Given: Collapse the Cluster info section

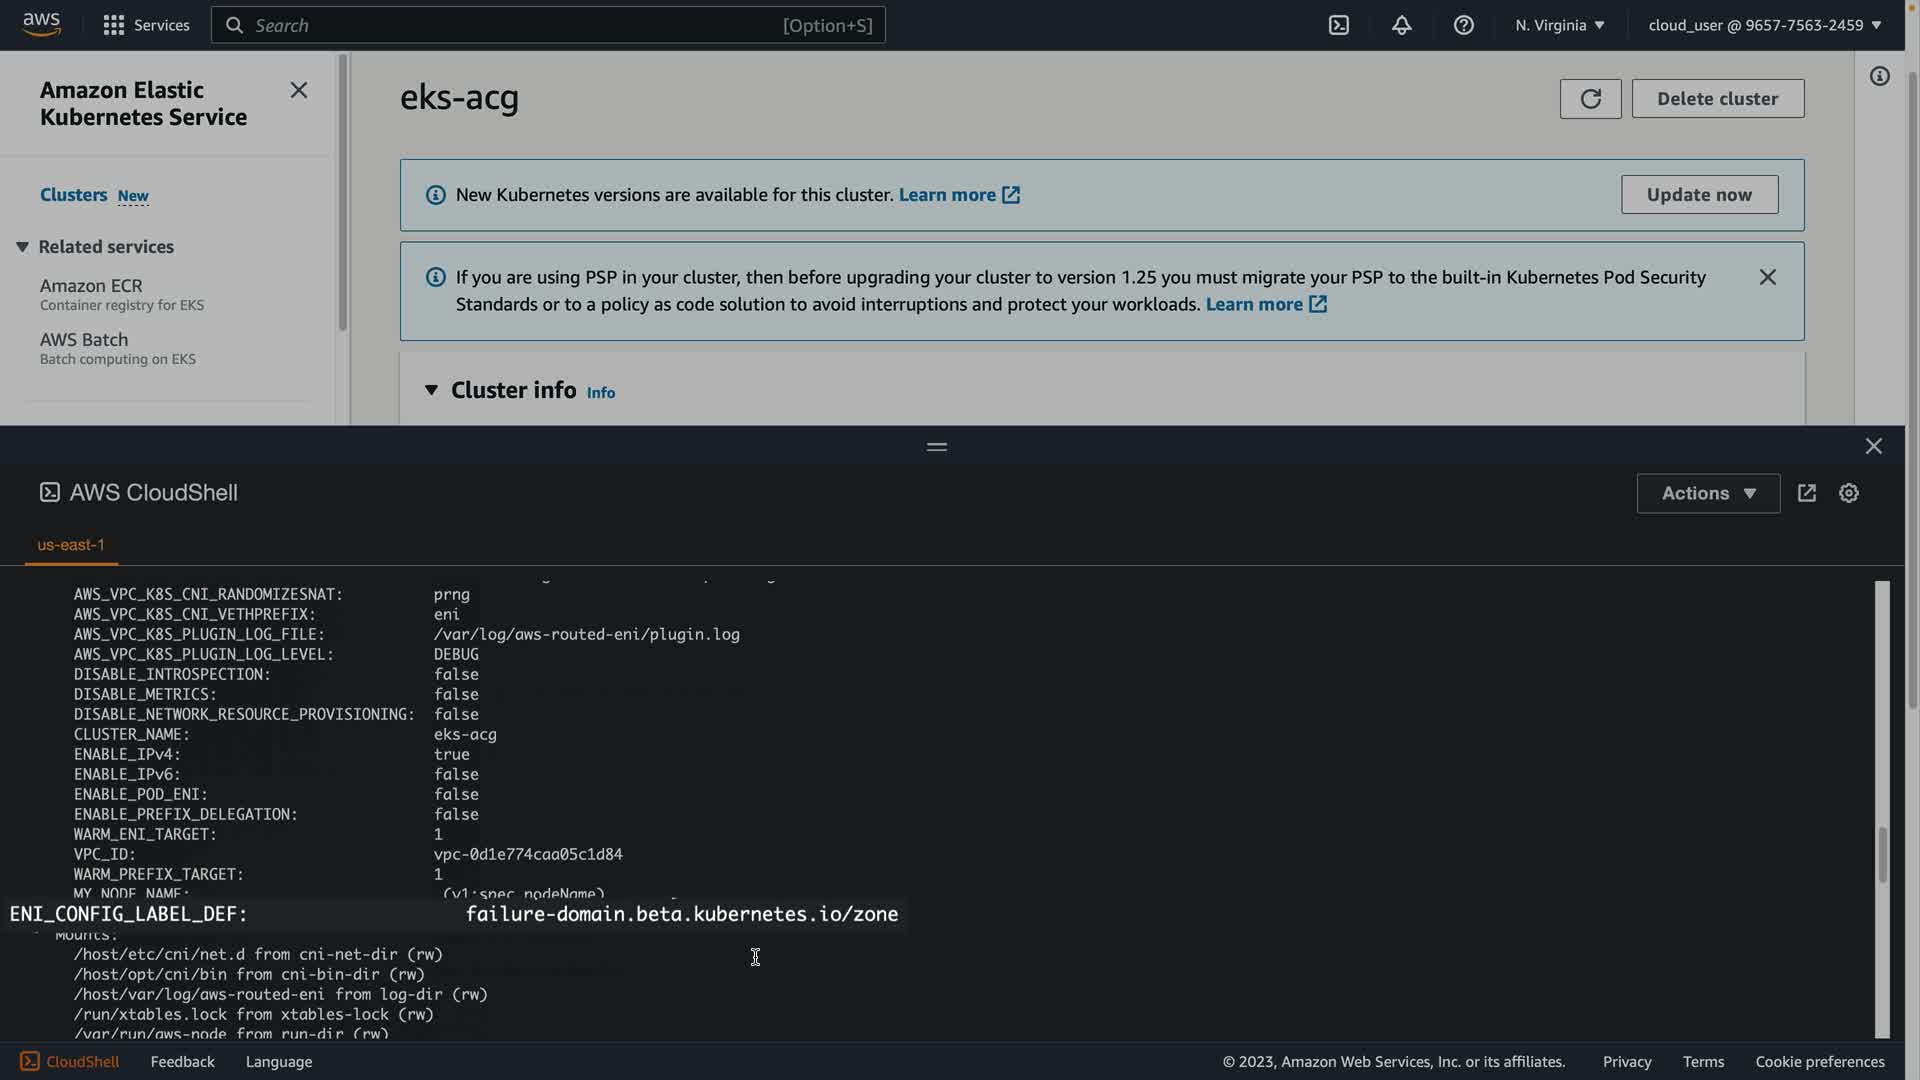Looking at the screenshot, I should pos(431,390).
